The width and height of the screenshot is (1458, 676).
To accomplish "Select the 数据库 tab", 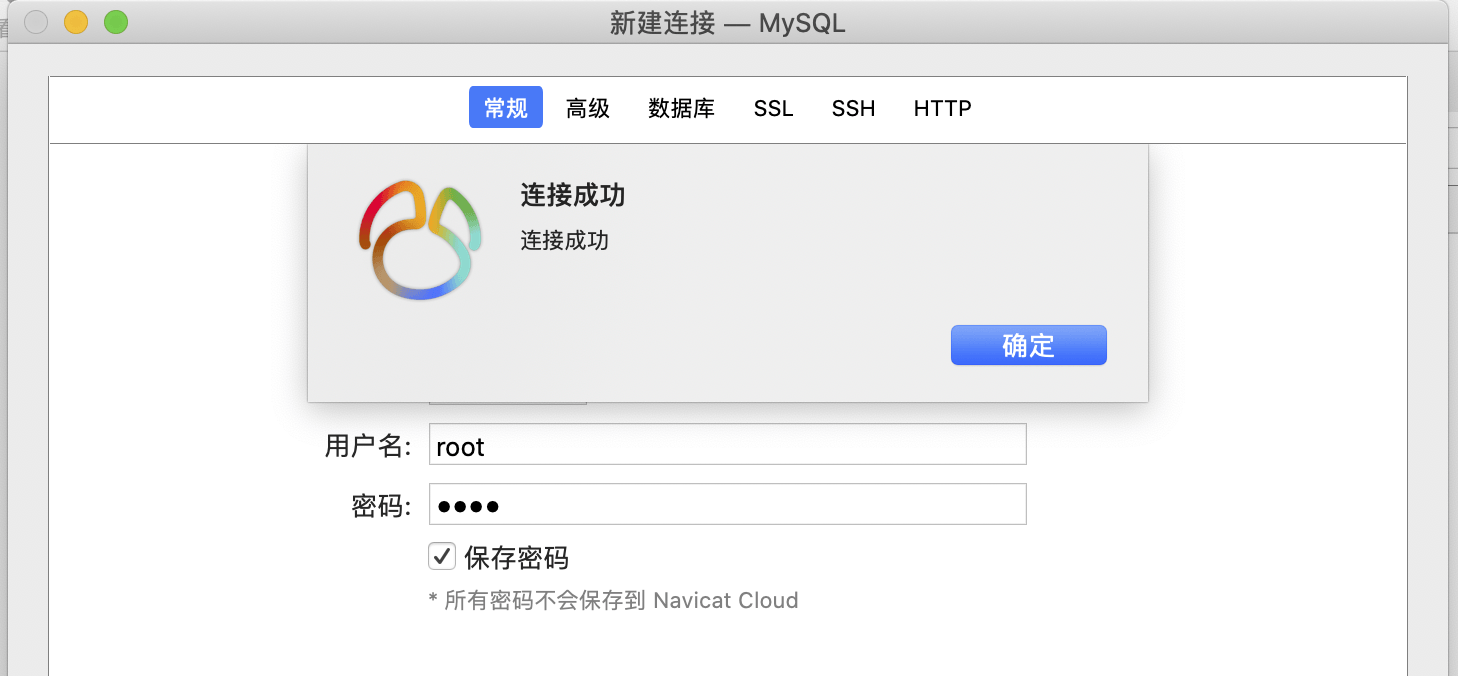I will [x=681, y=108].
